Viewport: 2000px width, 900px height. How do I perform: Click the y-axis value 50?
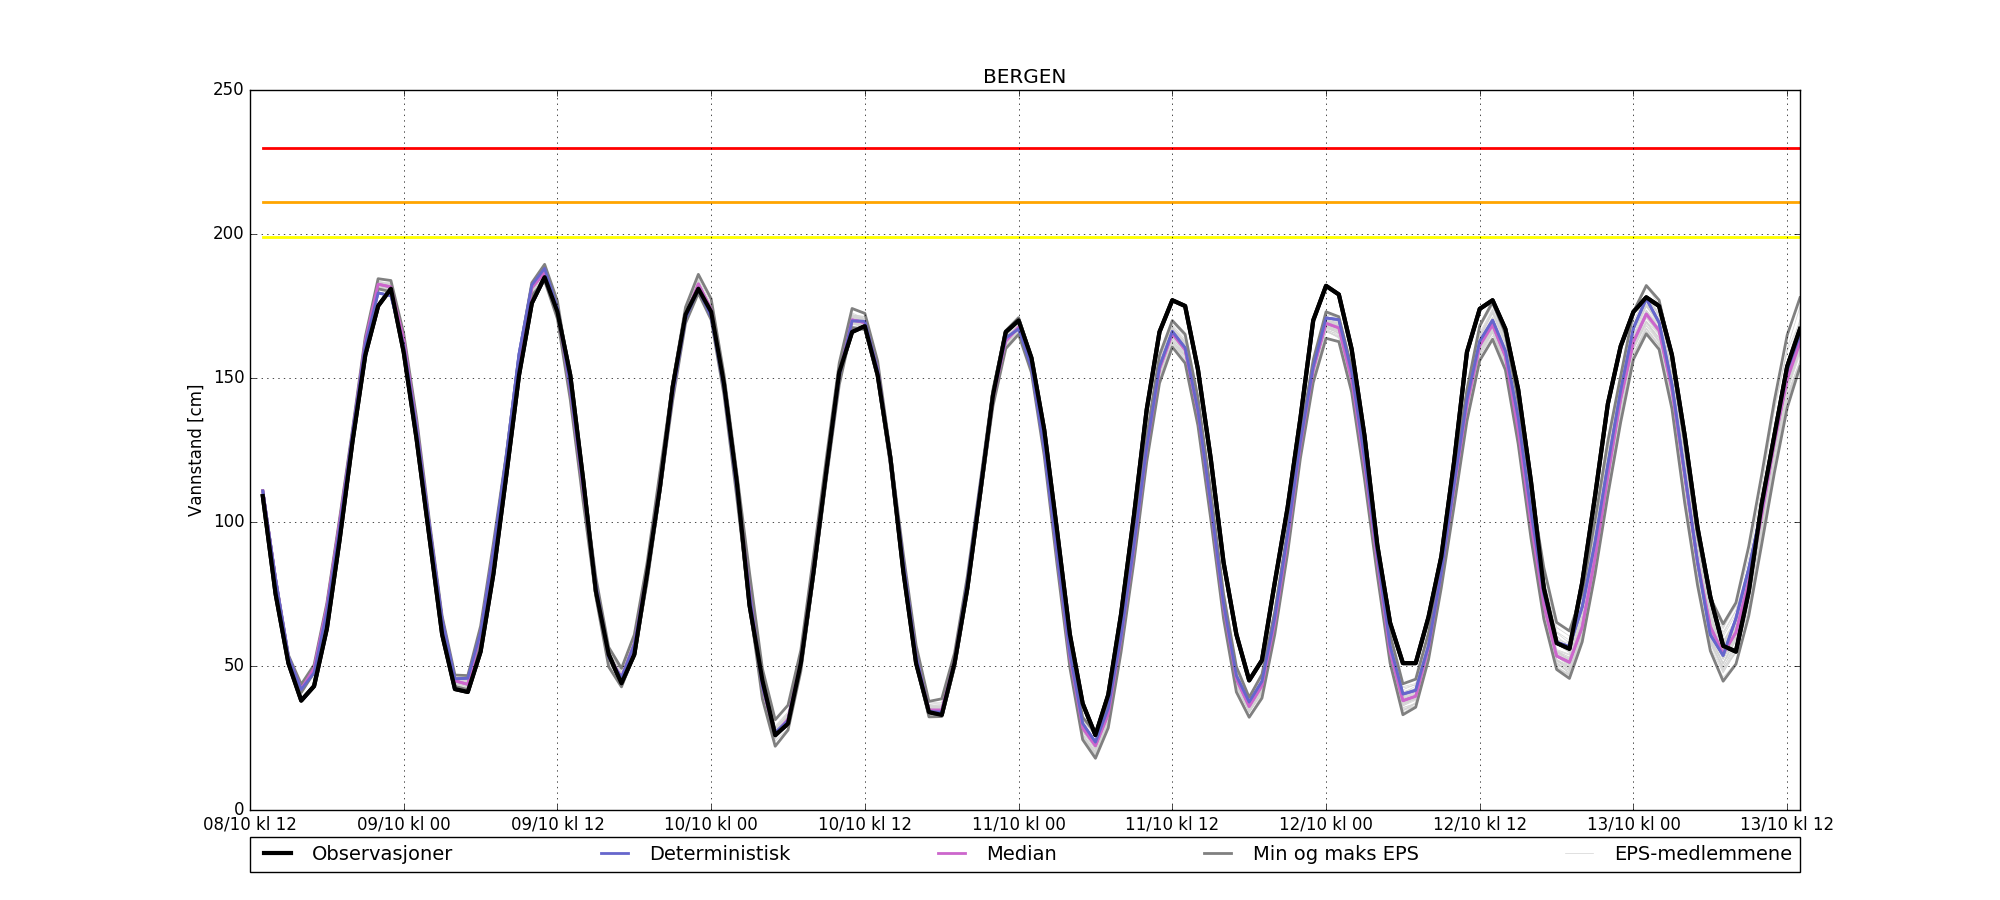(233, 666)
